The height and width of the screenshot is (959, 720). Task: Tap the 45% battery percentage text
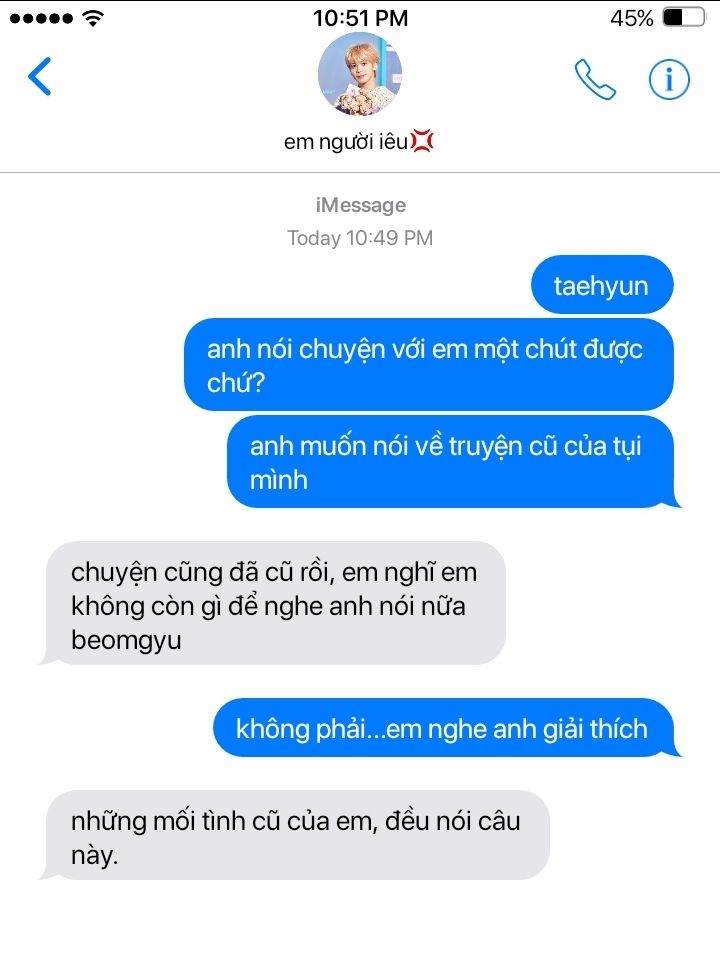[631, 18]
